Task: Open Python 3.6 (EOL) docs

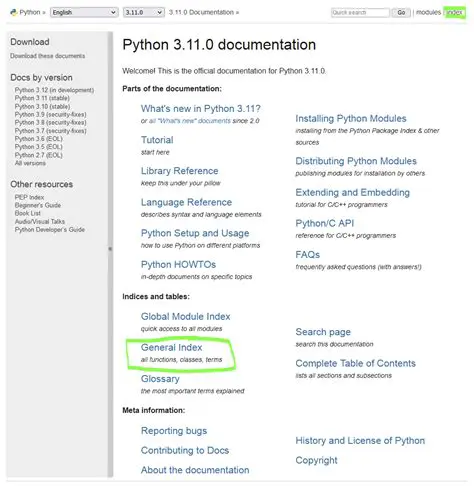Action: pyautogui.click(x=38, y=139)
